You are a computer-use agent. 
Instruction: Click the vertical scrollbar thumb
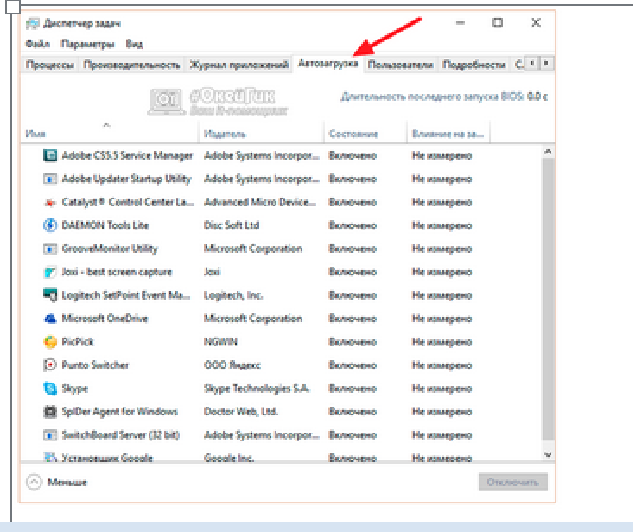point(548,300)
